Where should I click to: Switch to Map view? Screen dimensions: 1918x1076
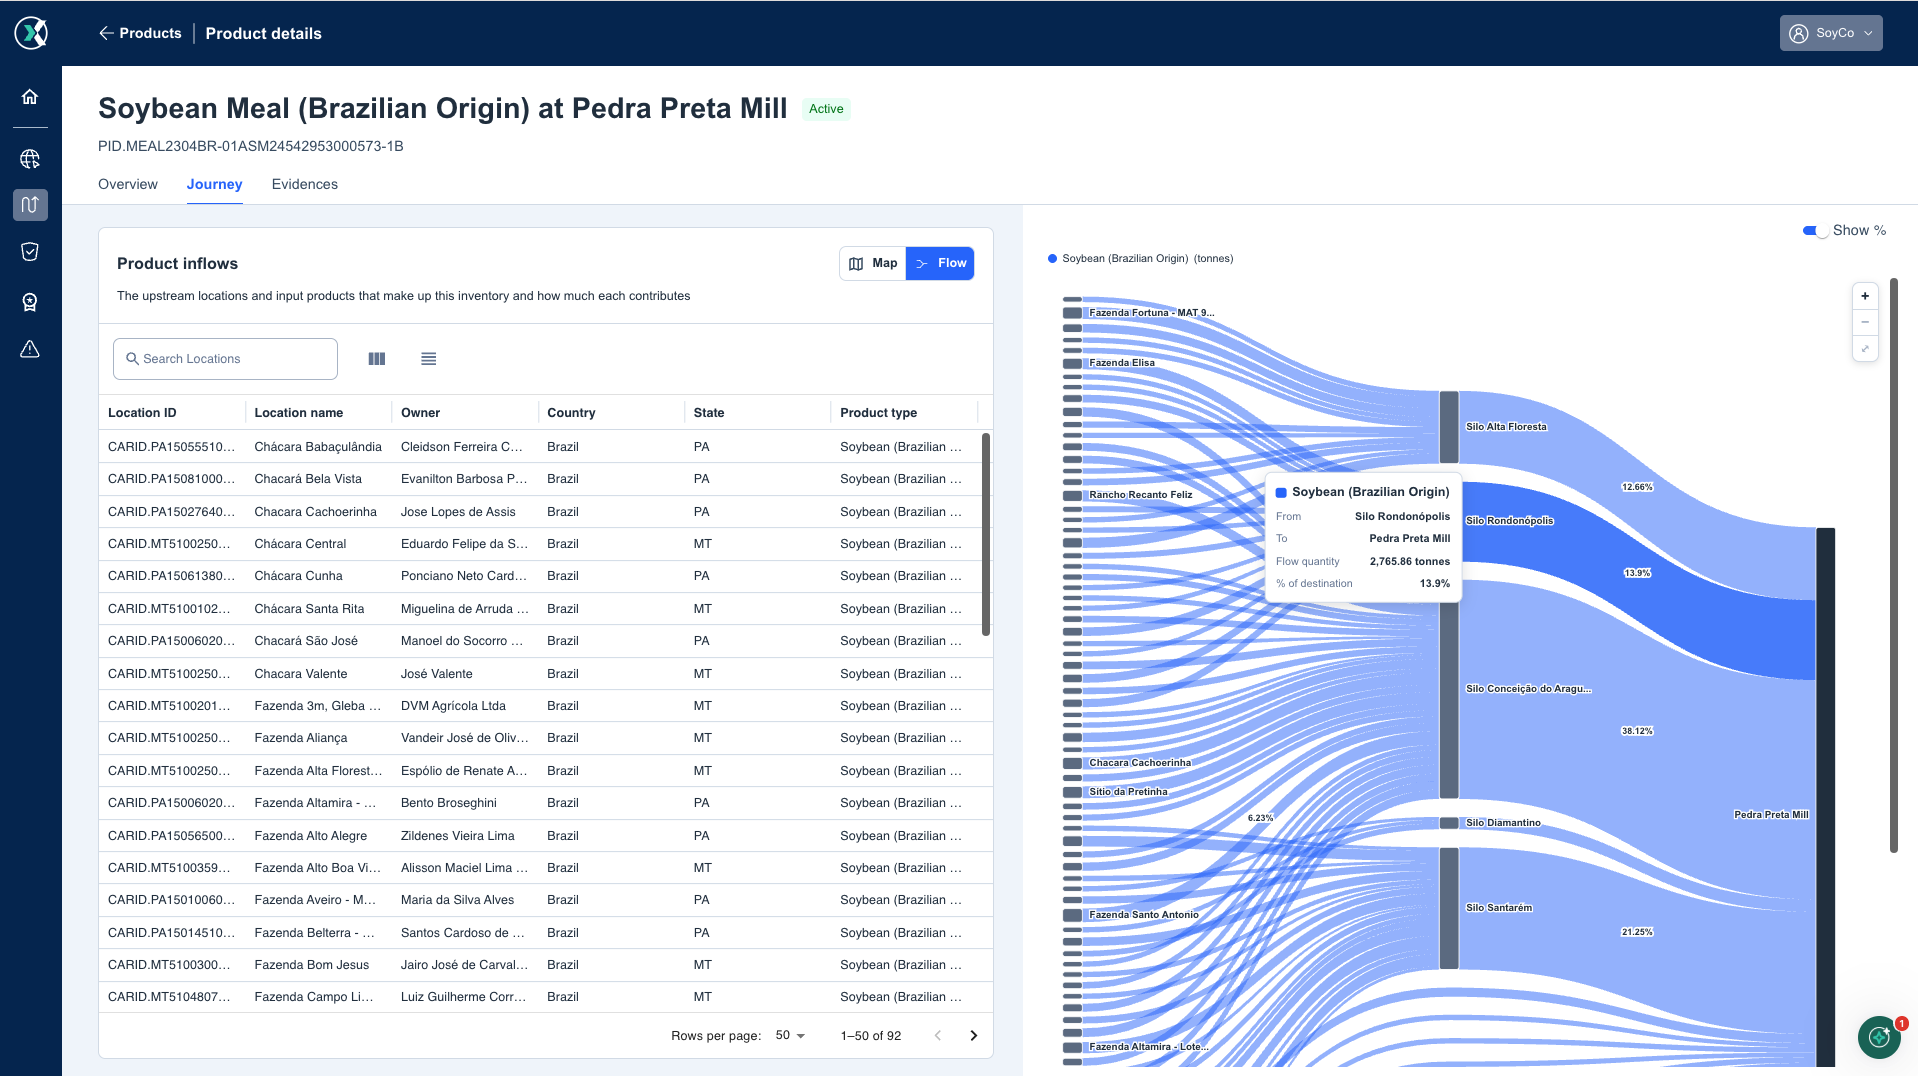[873, 263]
